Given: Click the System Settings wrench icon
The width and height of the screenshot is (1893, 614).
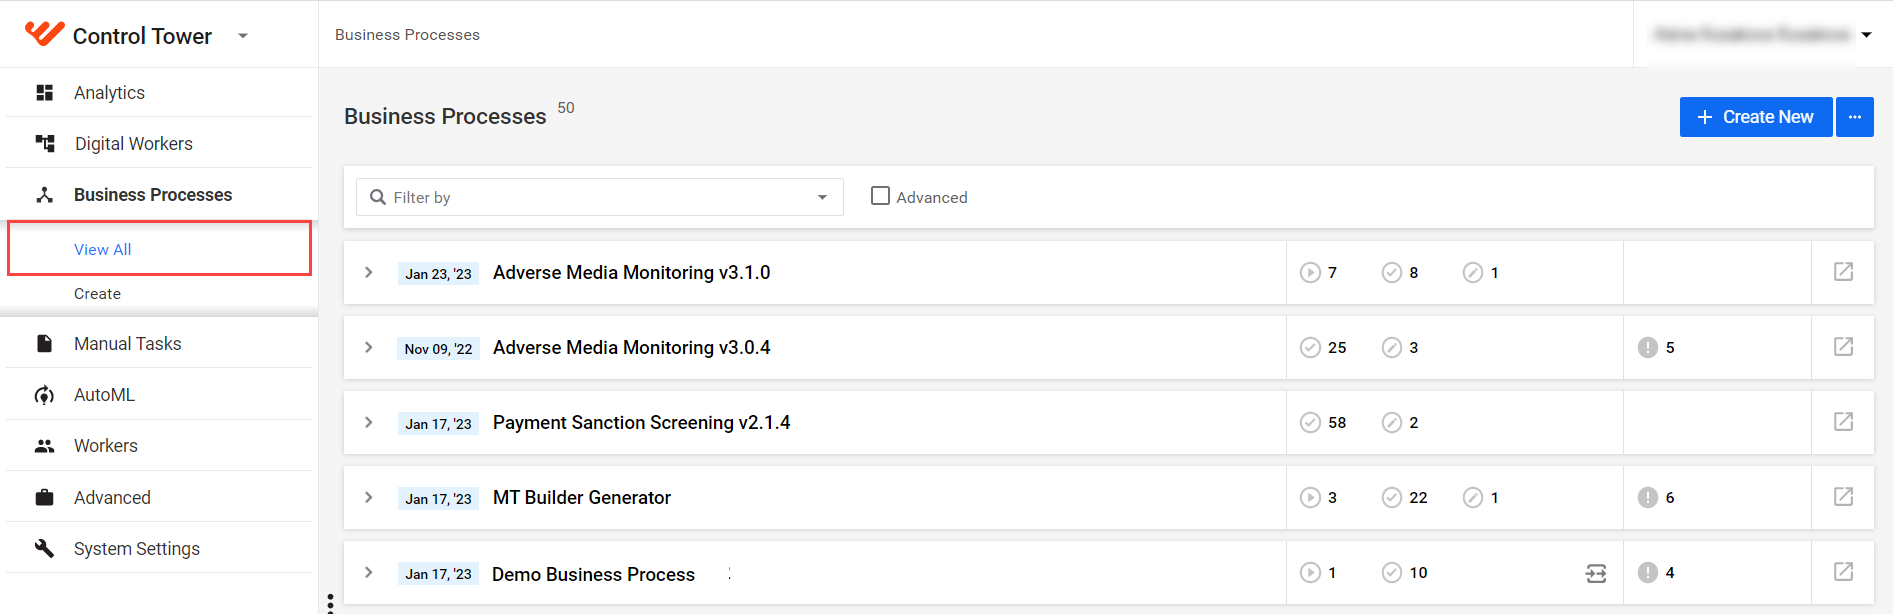Looking at the screenshot, I should click(x=44, y=548).
